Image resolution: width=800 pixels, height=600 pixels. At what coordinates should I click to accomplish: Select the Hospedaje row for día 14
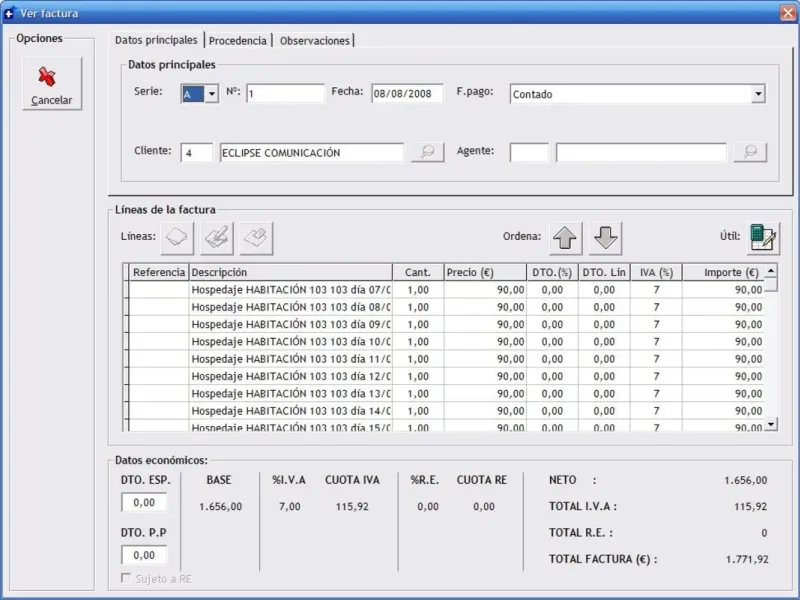click(x=446, y=411)
